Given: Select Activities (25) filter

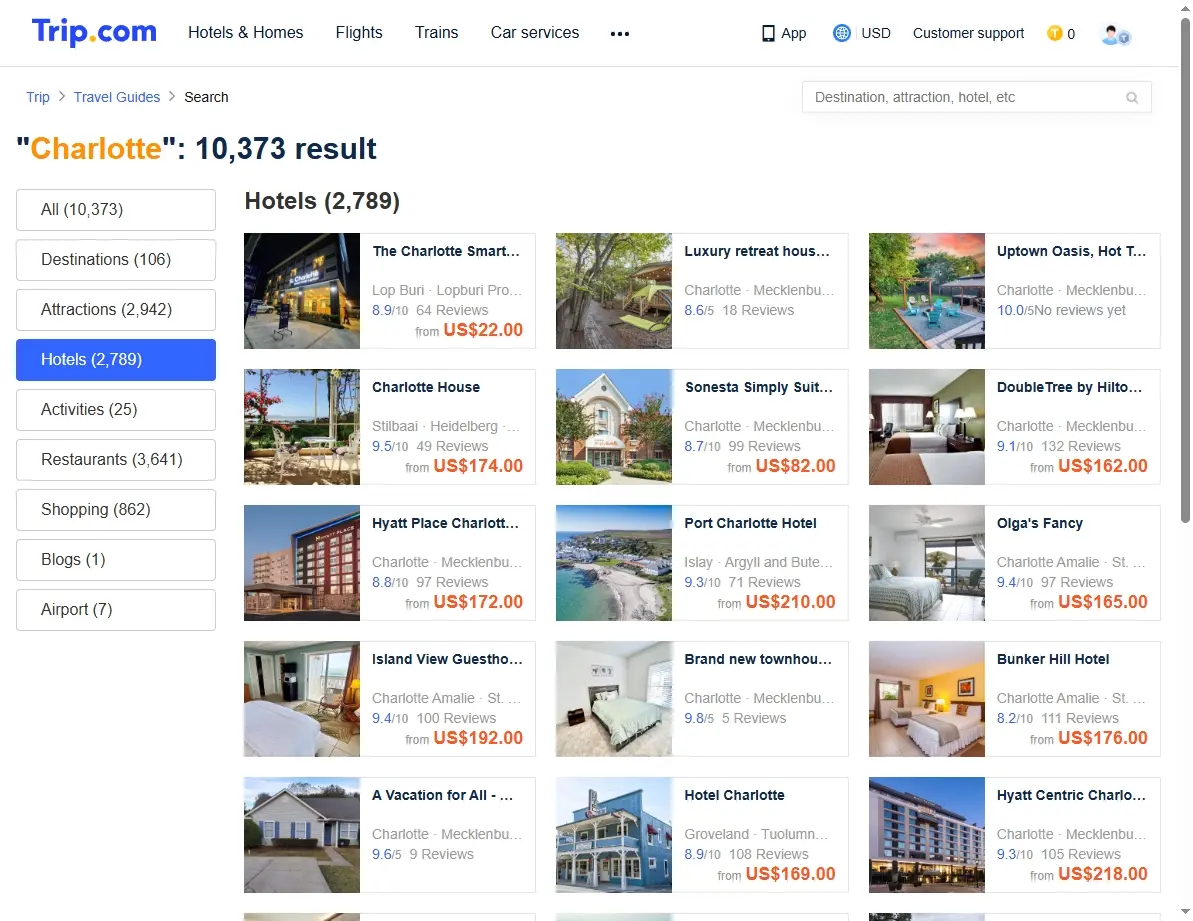Looking at the screenshot, I should tap(116, 410).
